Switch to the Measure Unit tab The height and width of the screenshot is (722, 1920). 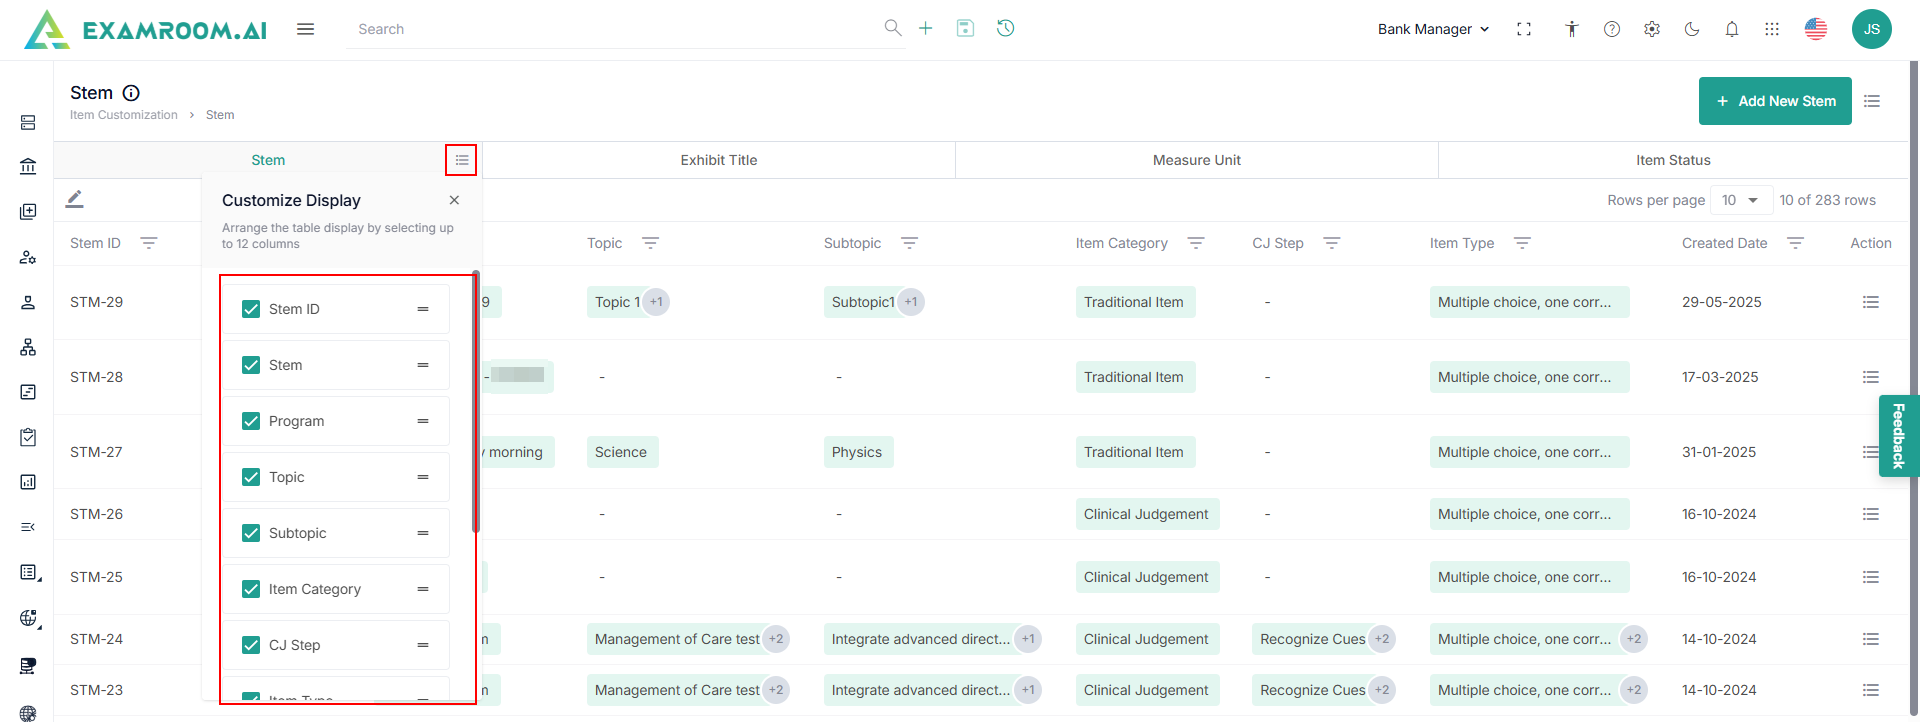point(1196,160)
